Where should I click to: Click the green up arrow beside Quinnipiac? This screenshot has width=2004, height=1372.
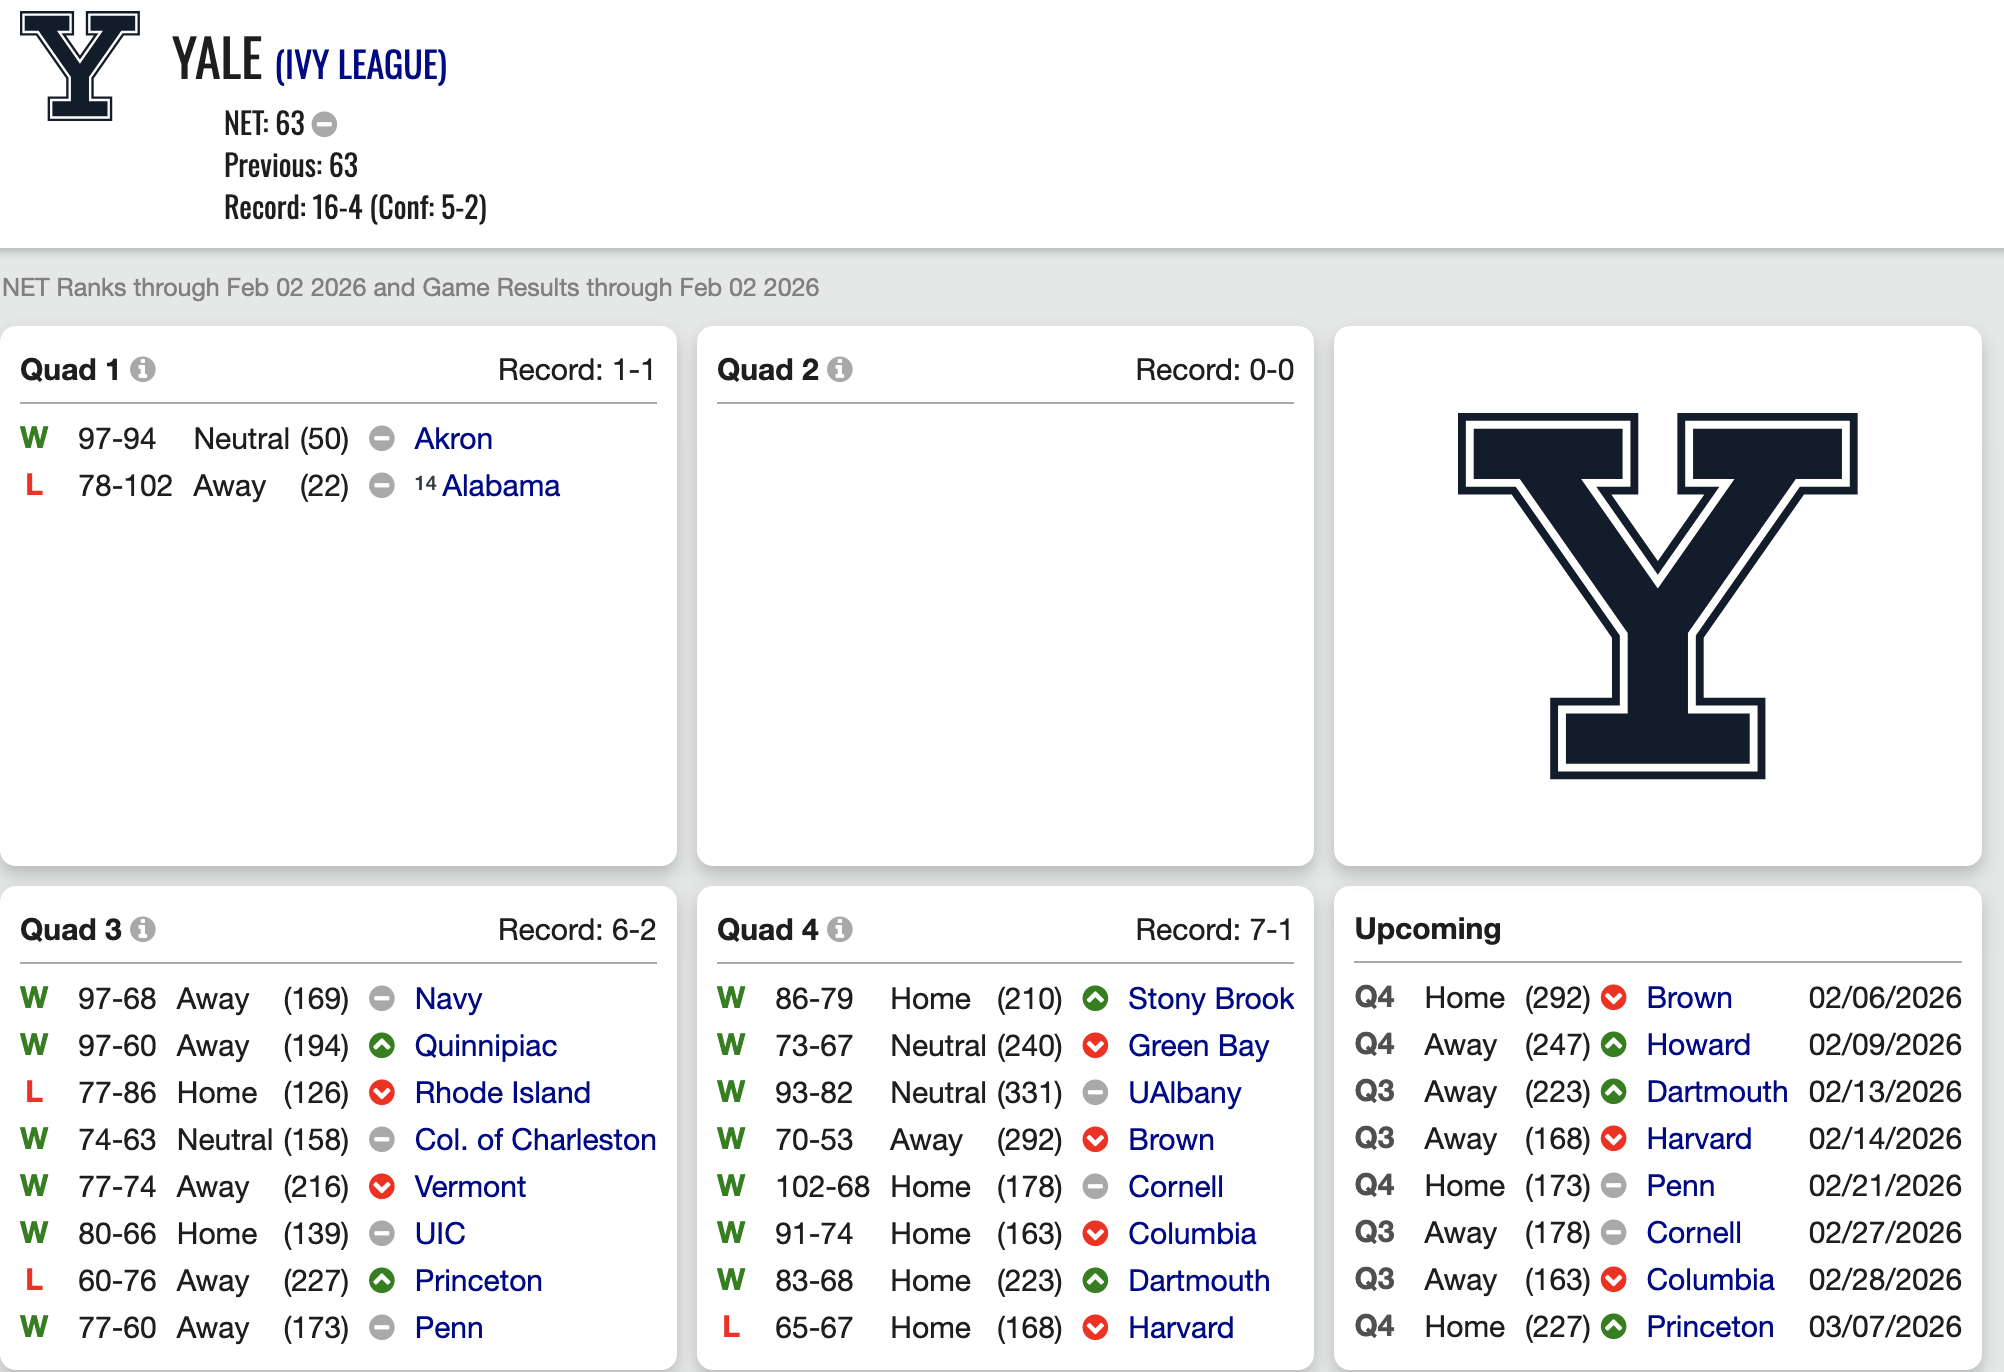pos(382,1046)
